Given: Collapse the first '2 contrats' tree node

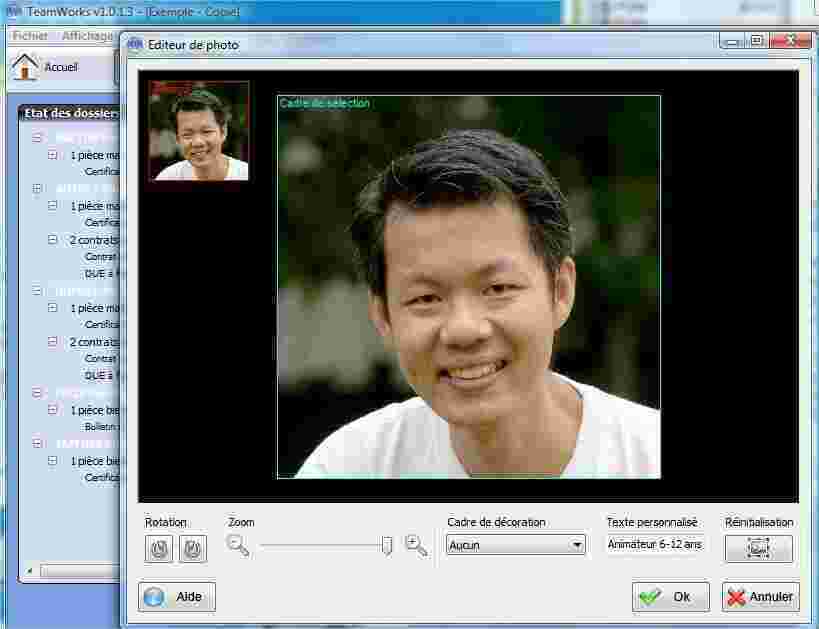Looking at the screenshot, I should click(x=53, y=240).
